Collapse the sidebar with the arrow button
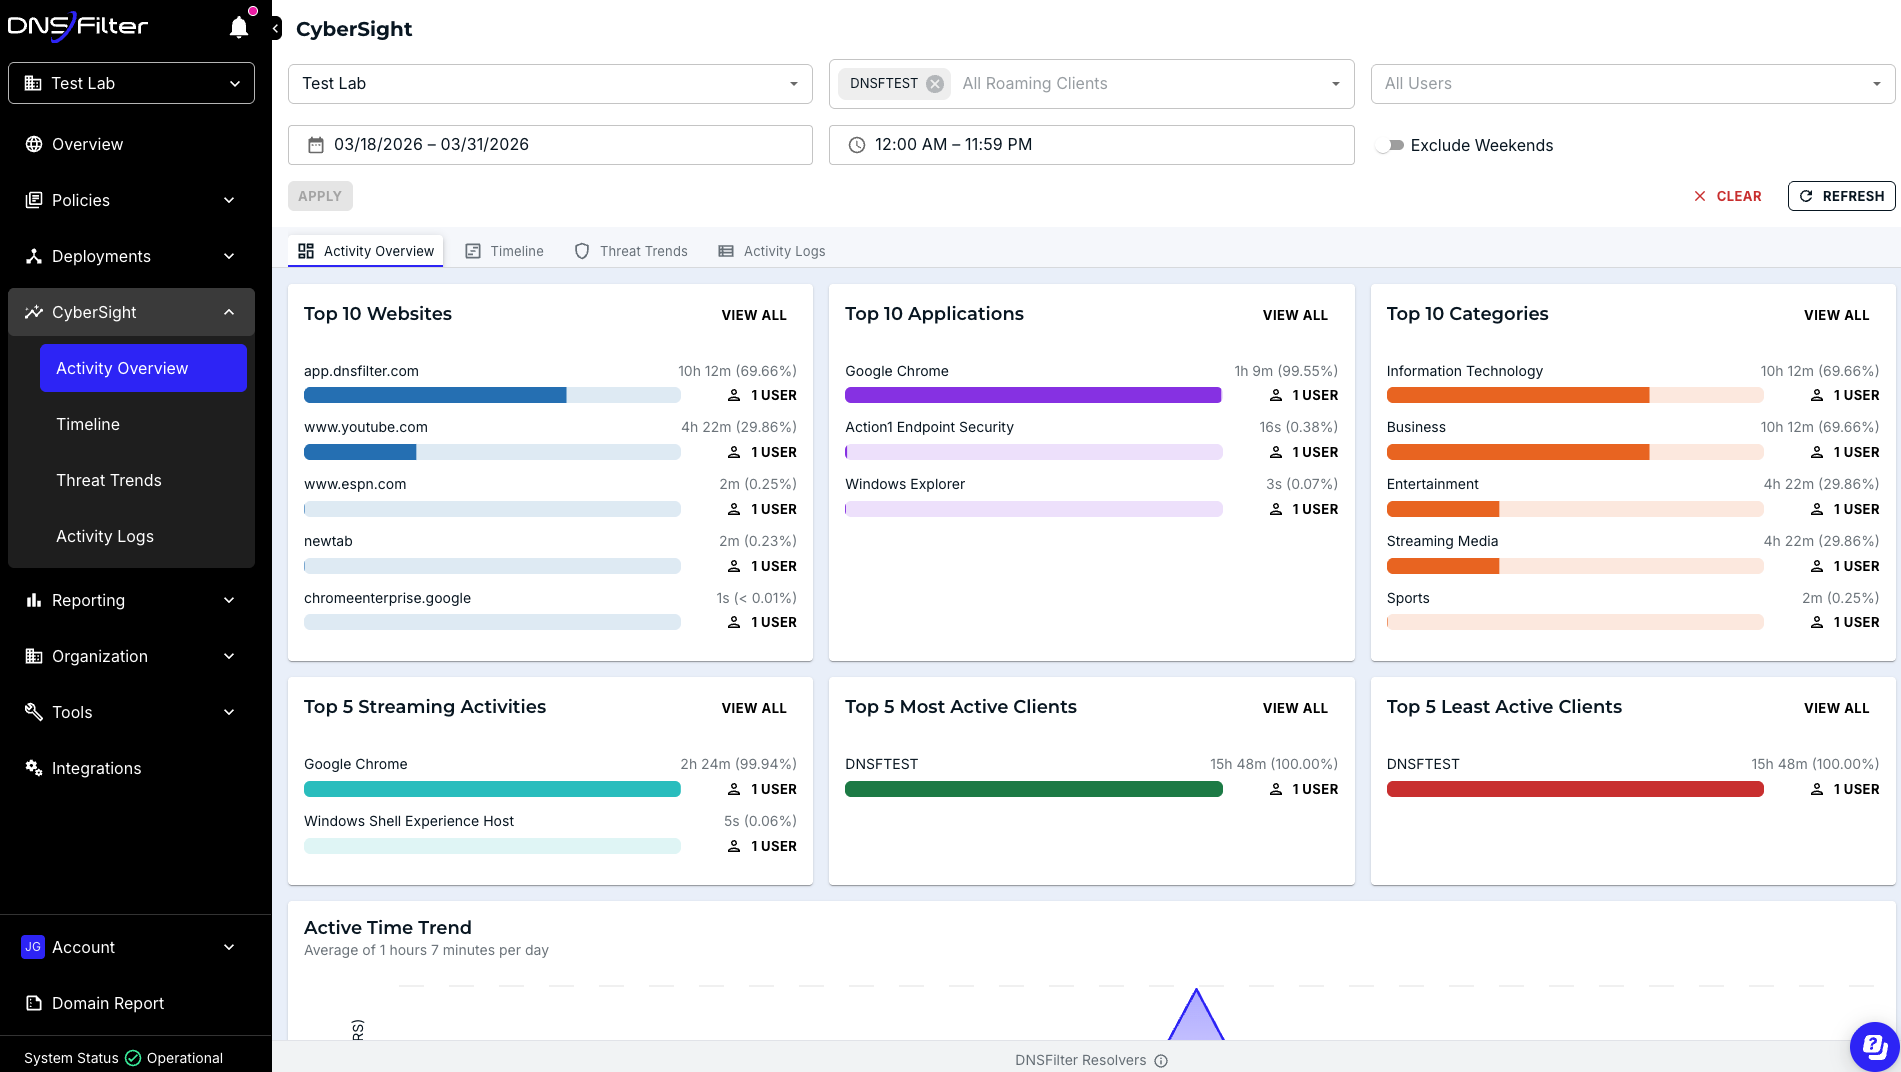The height and width of the screenshot is (1072, 1901). [276, 29]
